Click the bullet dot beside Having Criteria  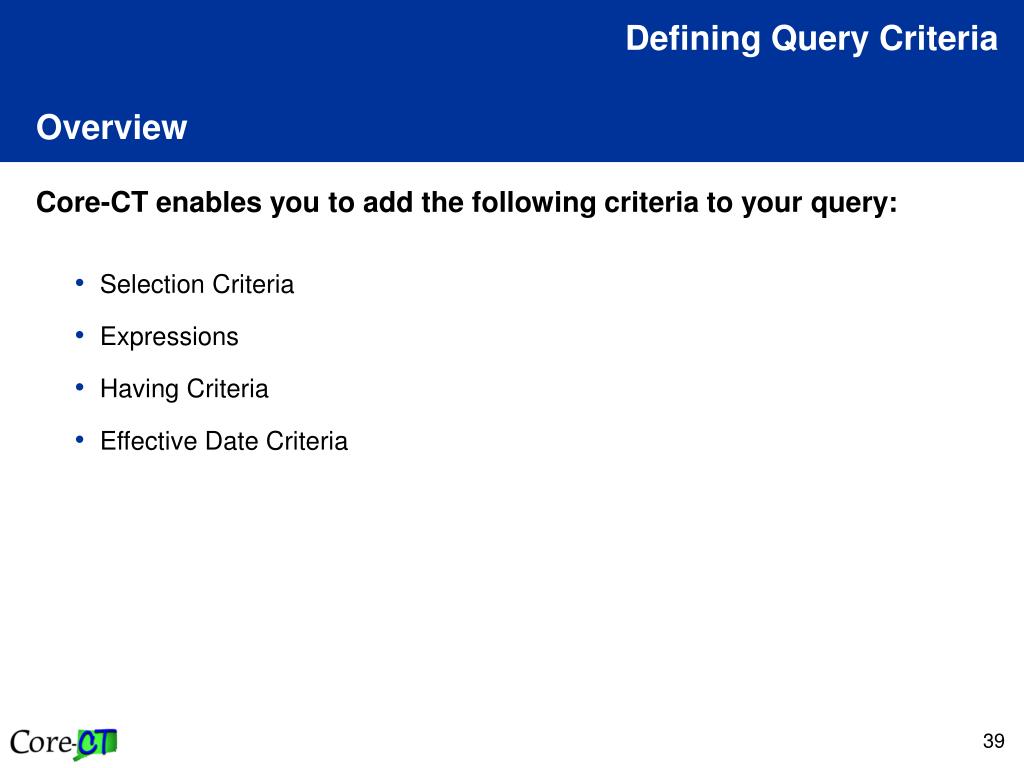pos(80,387)
